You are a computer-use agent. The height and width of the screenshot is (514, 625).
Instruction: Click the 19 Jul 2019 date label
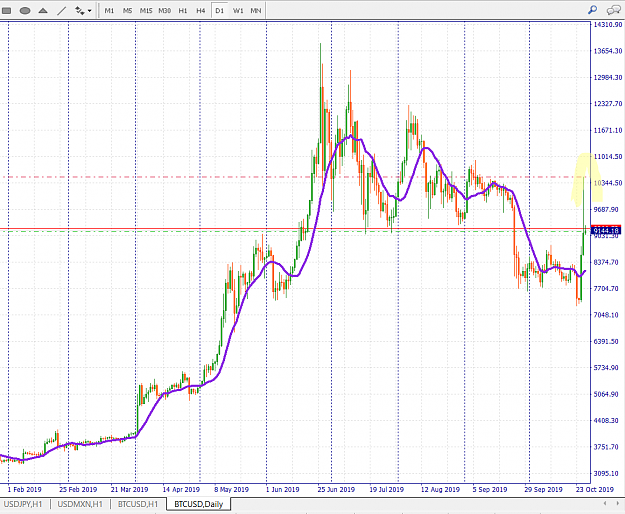coord(386,489)
